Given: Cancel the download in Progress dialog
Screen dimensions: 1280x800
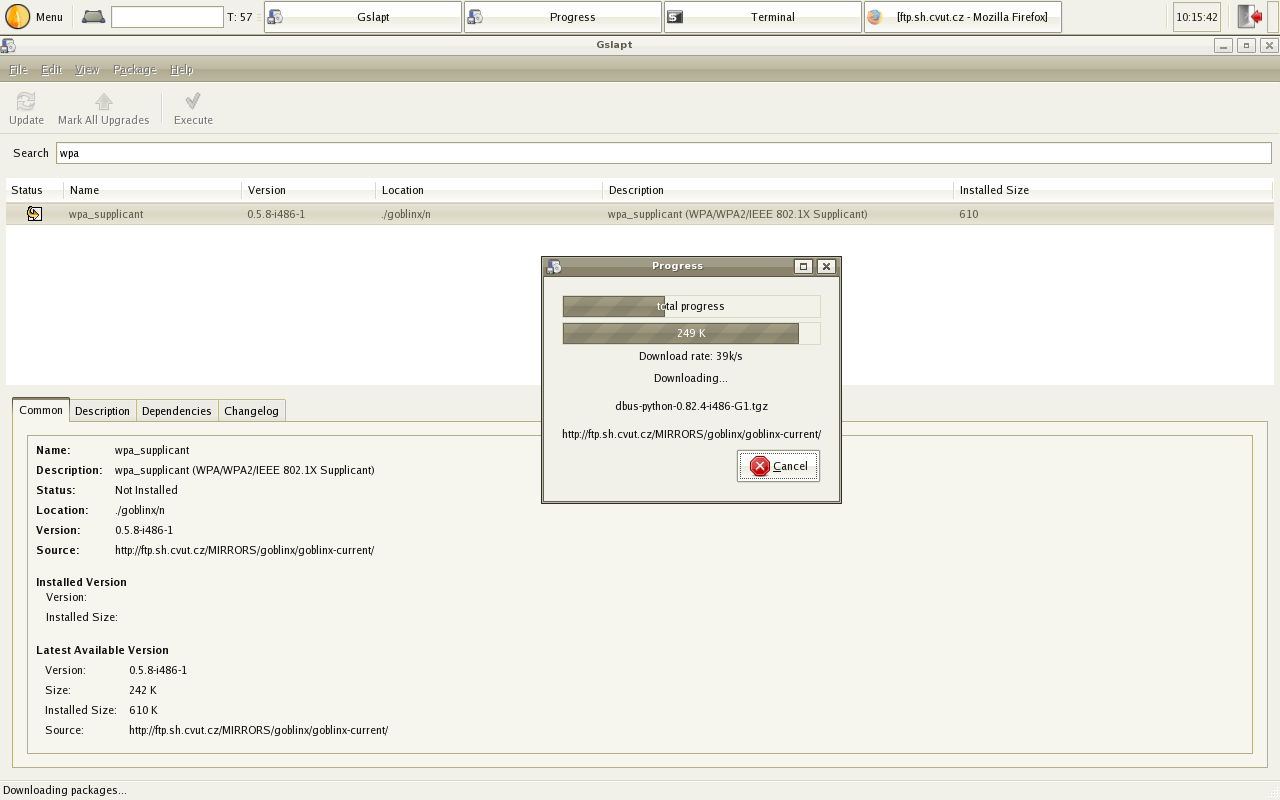Looking at the screenshot, I should (x=778, y=466).
